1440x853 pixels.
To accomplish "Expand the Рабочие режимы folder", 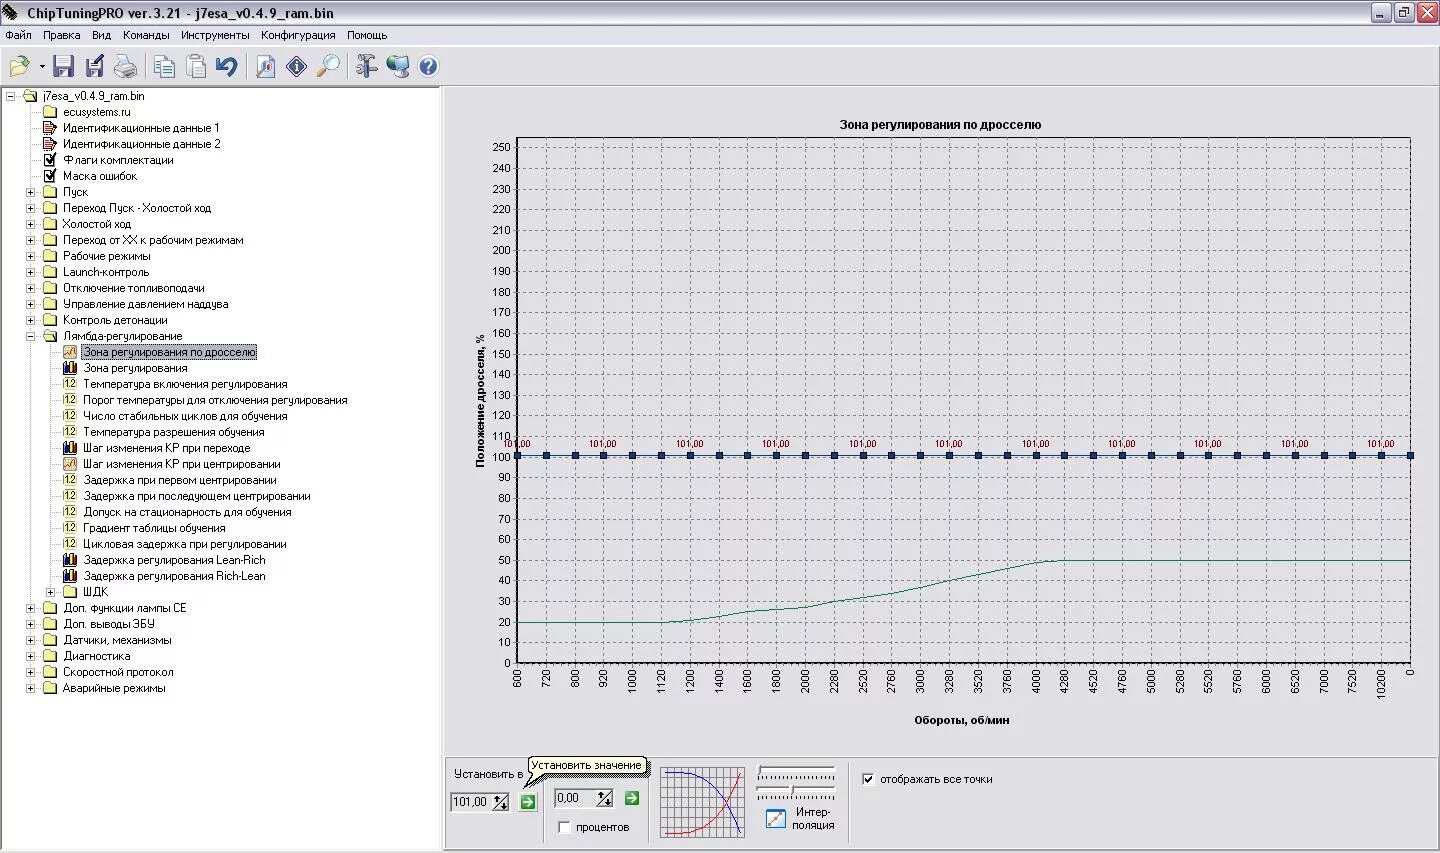I will pyautogui.click(x=30, y=256).
